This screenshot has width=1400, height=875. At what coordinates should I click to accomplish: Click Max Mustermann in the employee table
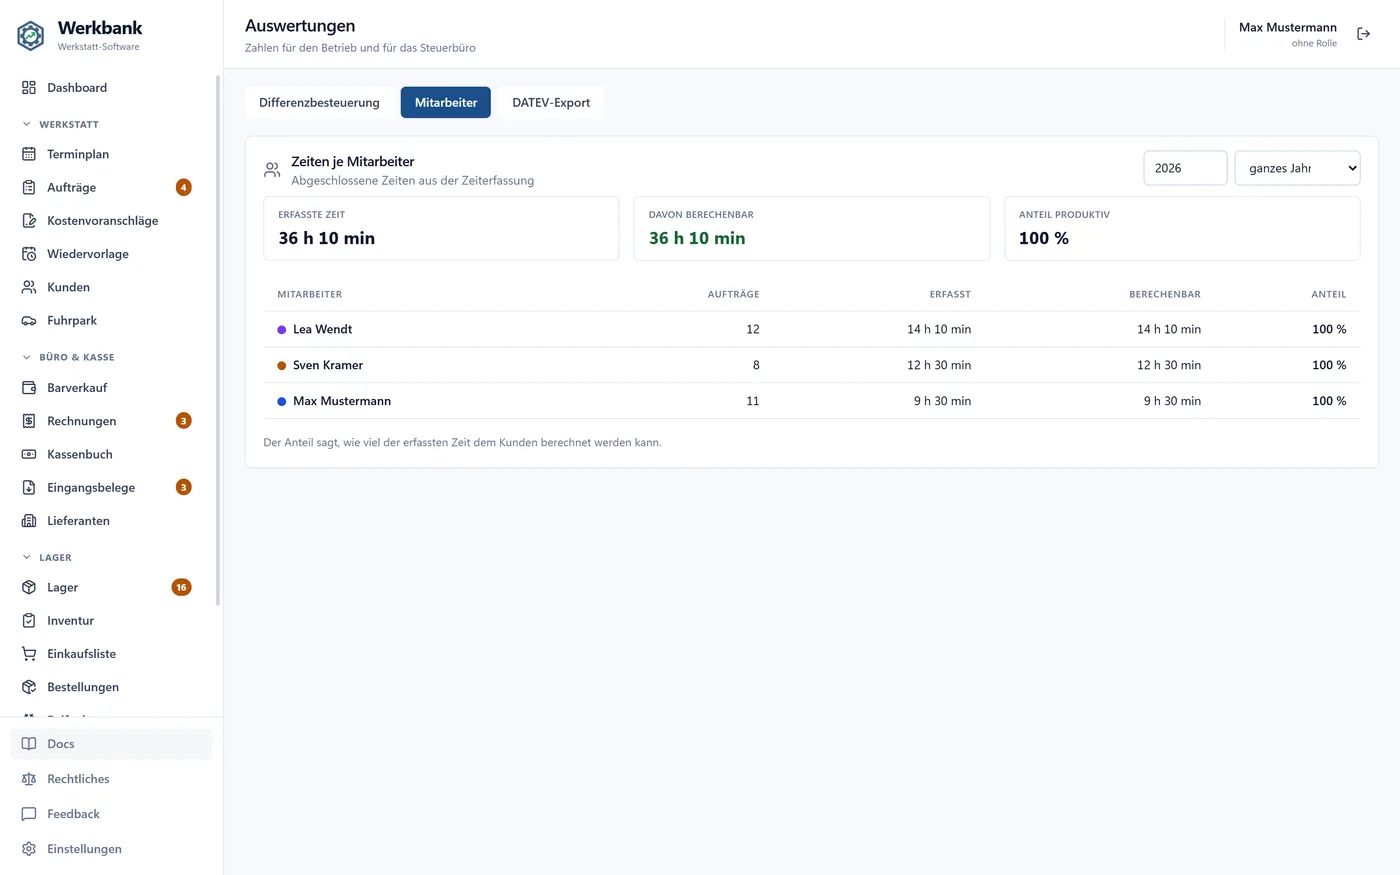[342, 401]
